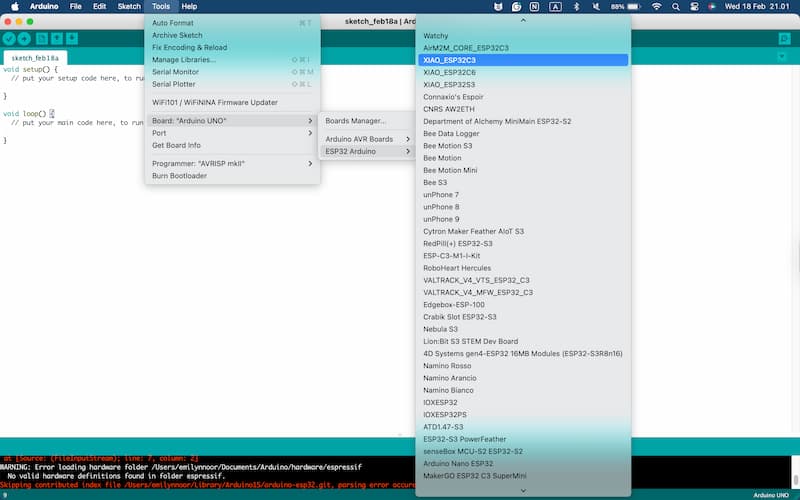The height and width of the screenshot is (500, 800).
Task: Click the muted sound icon in menu bar
Action: 595,7
